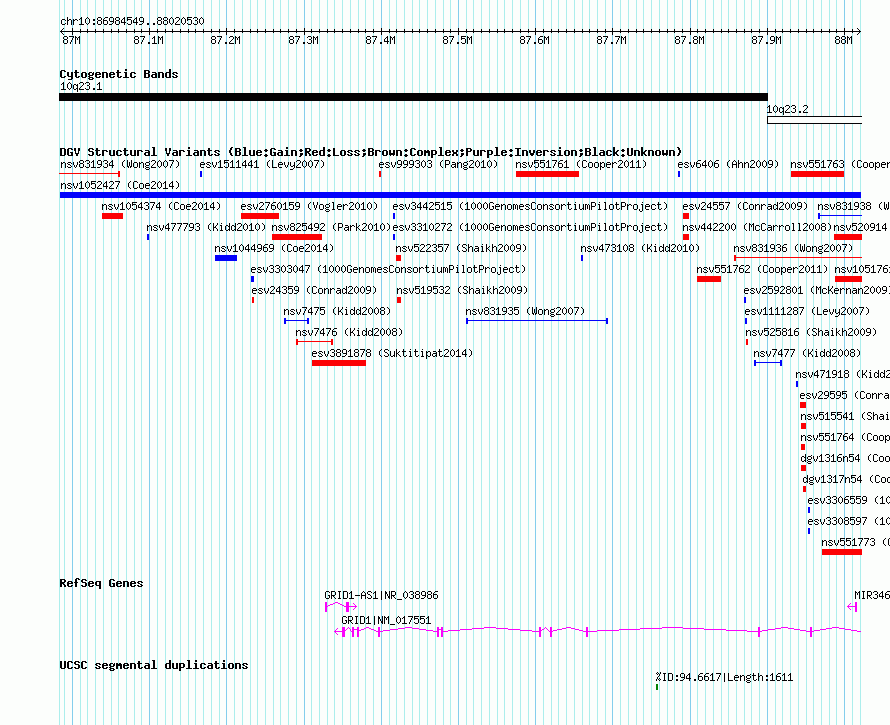Viewport: 890px width, 725px height.
Task: Click the RefSeq Genes track title
Action: 101,583
